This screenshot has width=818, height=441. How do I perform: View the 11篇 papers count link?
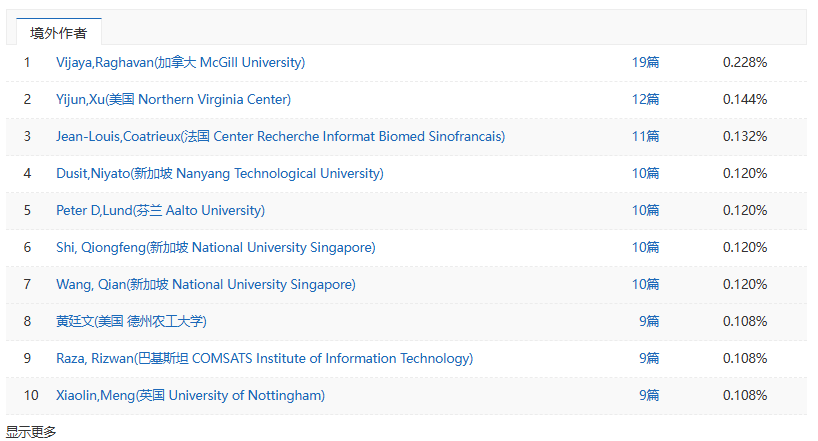(645, 137)
